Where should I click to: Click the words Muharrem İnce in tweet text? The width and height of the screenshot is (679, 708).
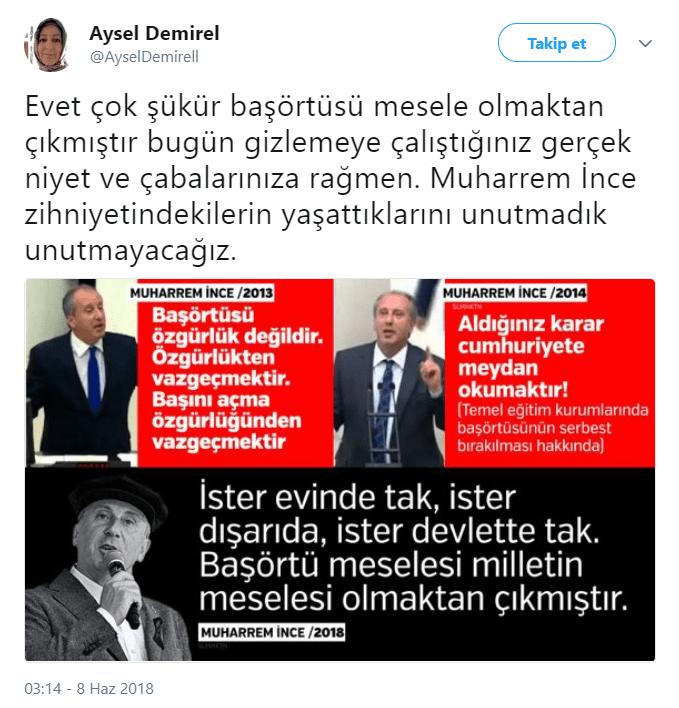click(x=533, y=178)
